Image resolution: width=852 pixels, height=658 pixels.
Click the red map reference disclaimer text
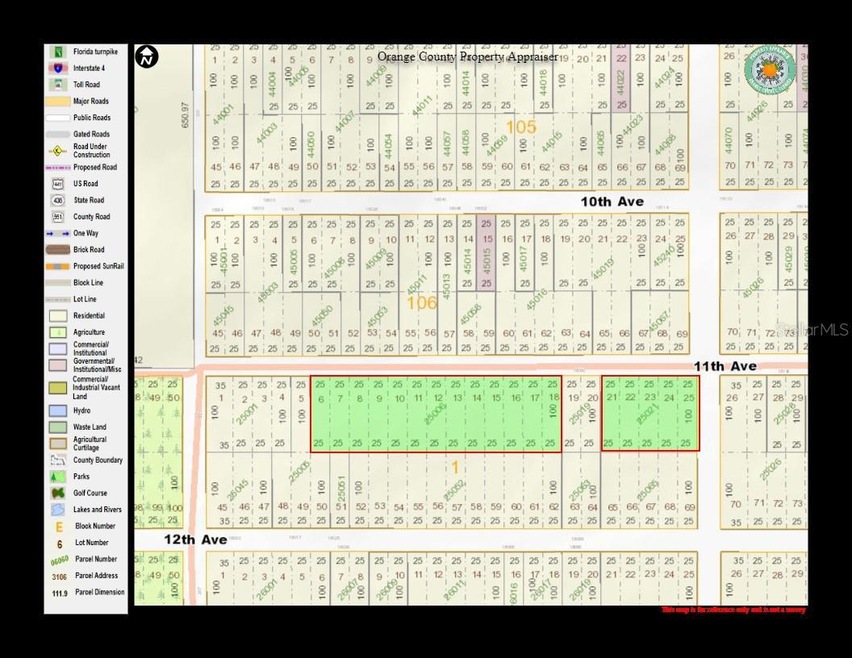(734, 610)
